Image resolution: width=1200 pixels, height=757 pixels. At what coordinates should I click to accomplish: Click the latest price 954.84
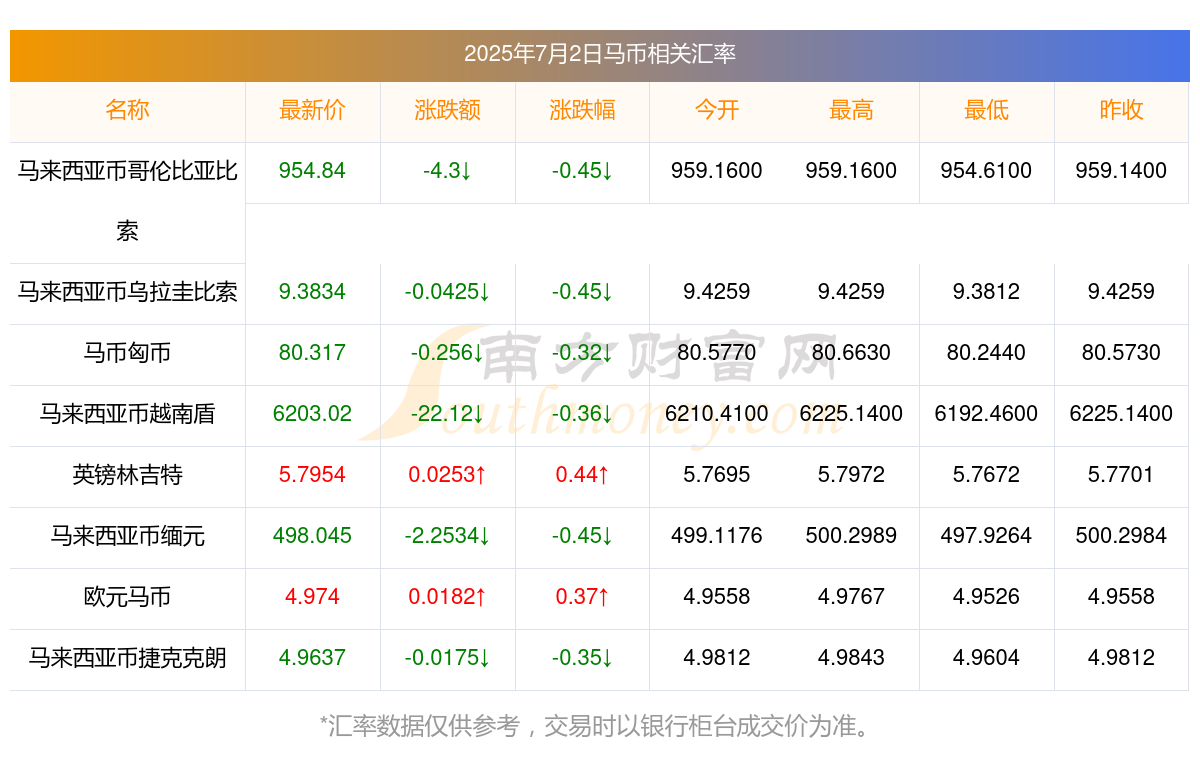click(312, 171)
